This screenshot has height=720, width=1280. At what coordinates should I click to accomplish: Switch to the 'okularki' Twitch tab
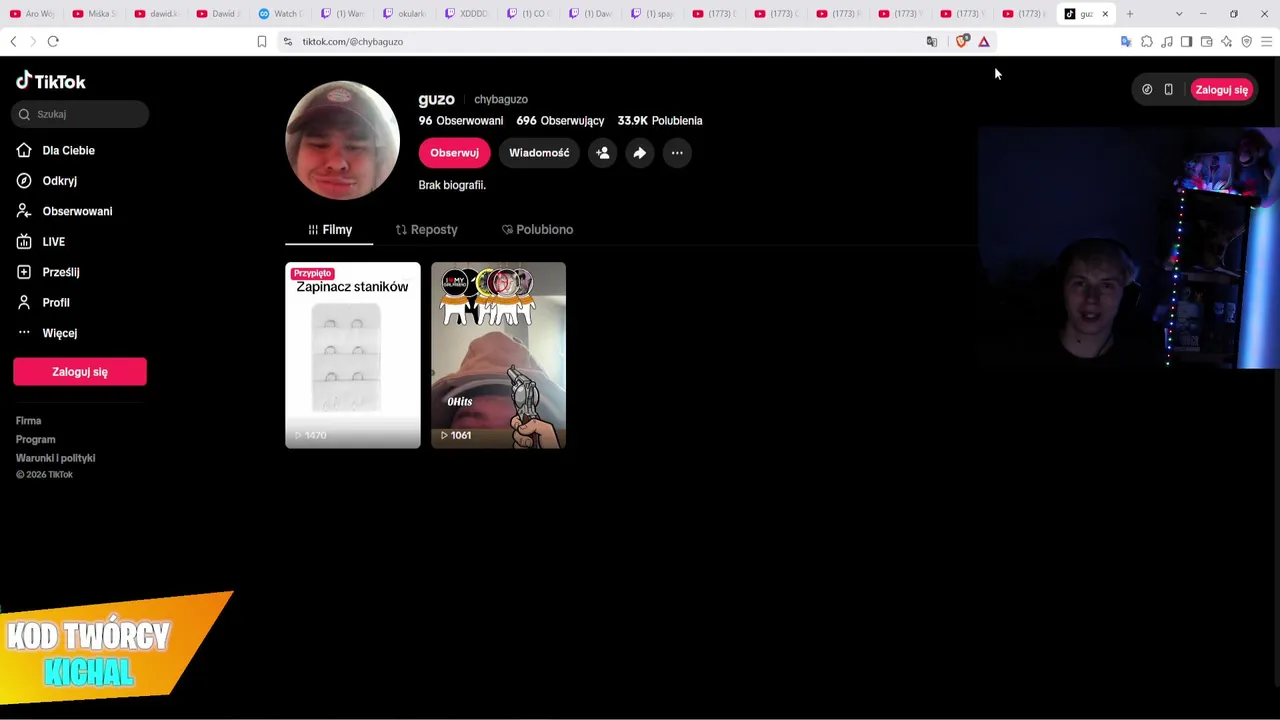pyautogui.click(x=404, y=14)
